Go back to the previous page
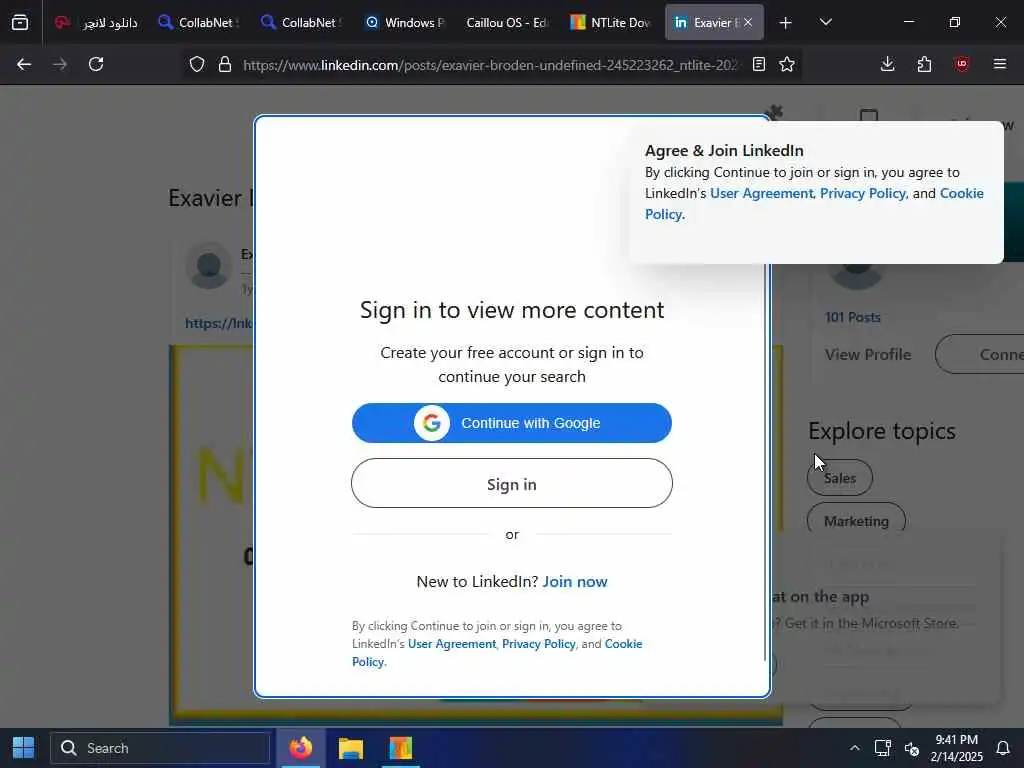Viewport: 1024px width, 768px height. (x=24, y=64)
